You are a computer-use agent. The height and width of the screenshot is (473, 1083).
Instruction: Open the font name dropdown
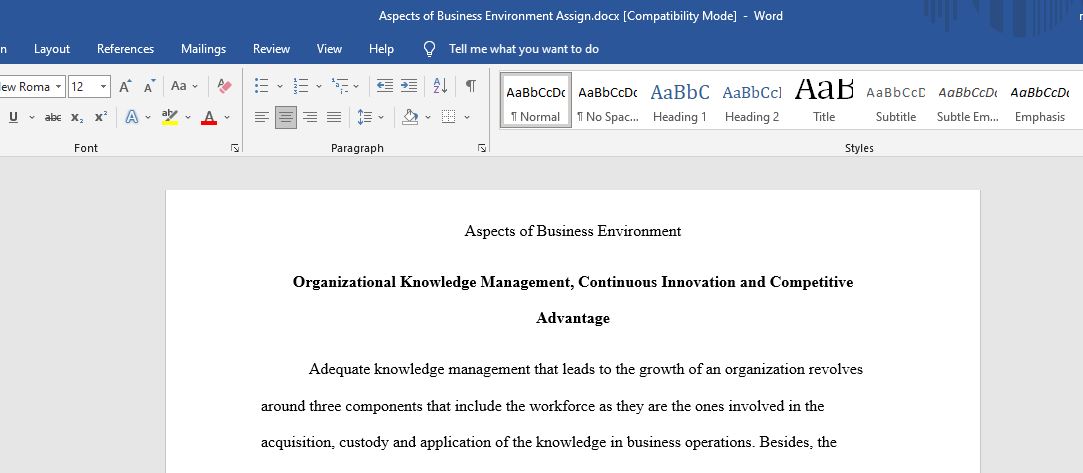[59, 86]
